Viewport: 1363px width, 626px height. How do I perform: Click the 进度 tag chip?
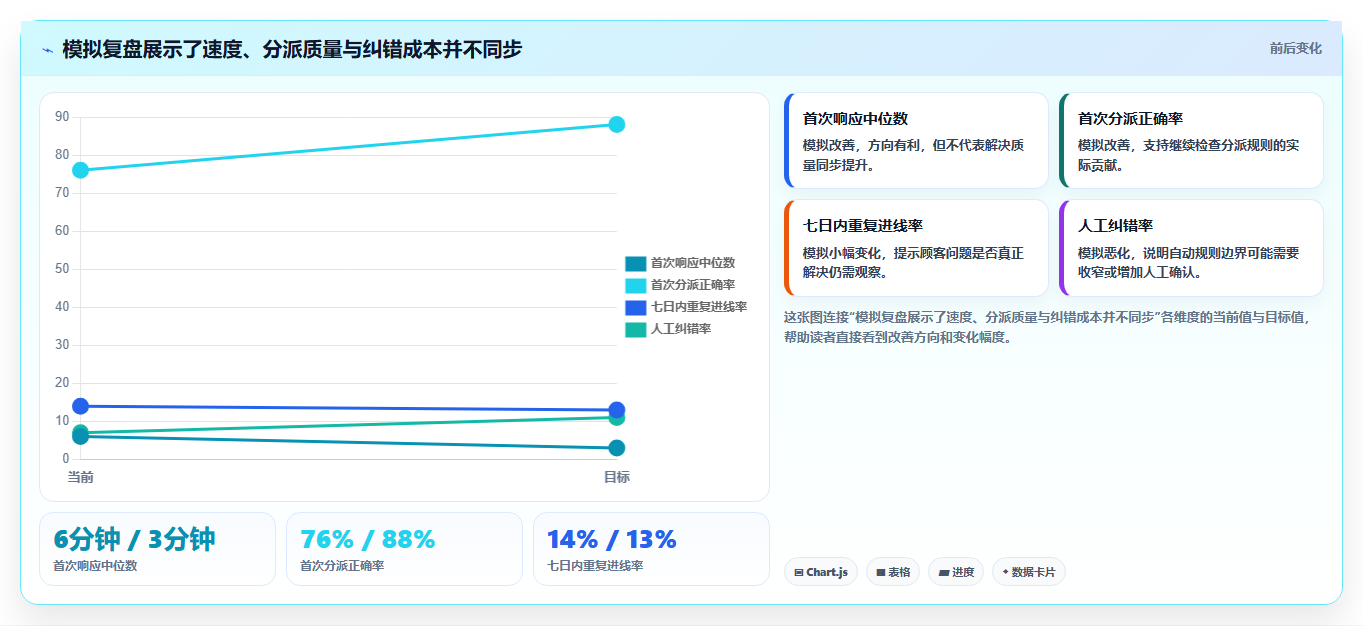956,572
